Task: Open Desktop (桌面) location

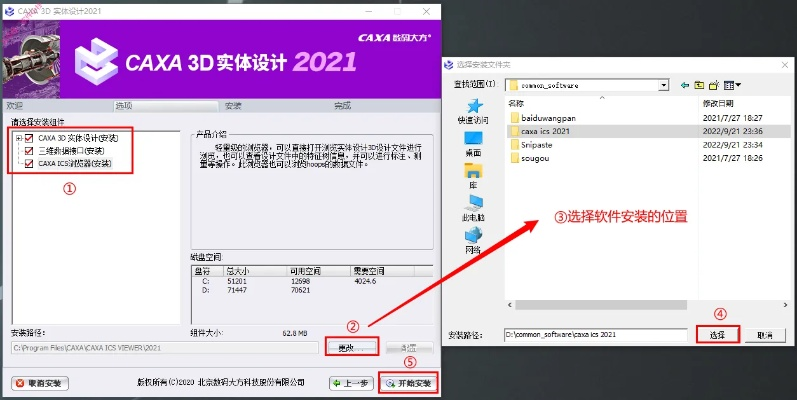Action: tap(473, 144)
